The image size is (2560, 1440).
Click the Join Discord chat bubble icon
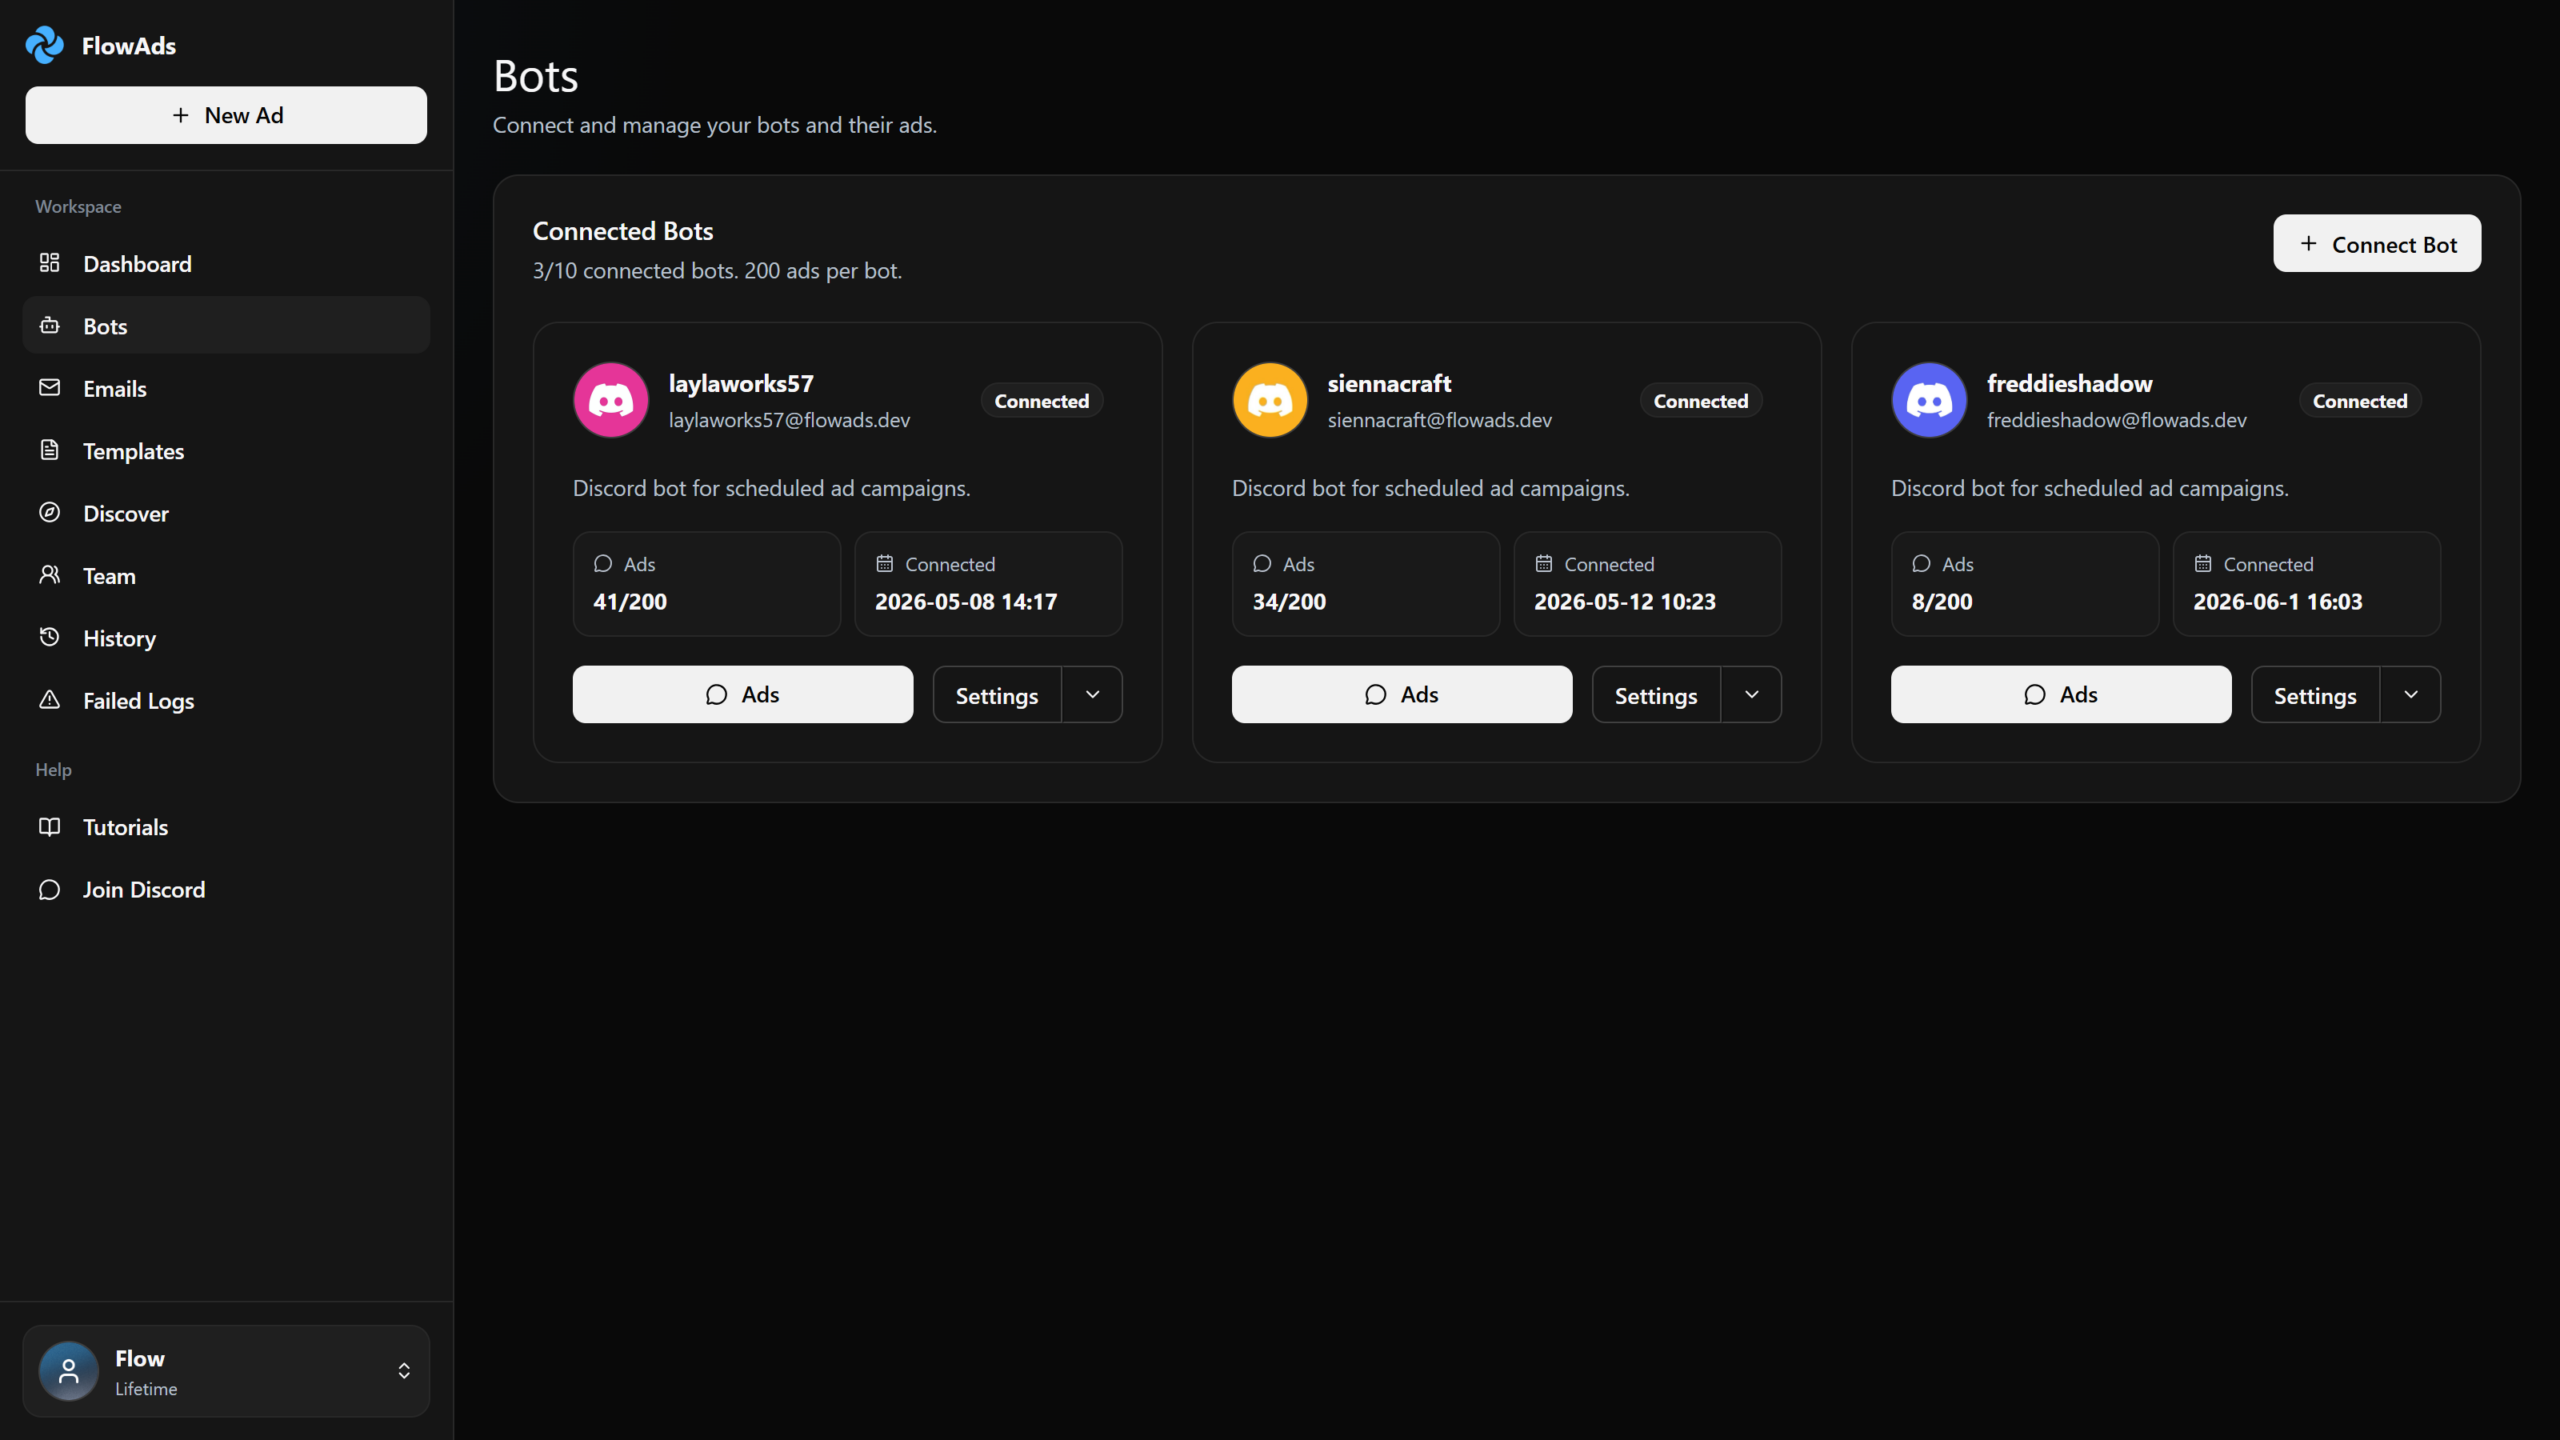point(49,889)
